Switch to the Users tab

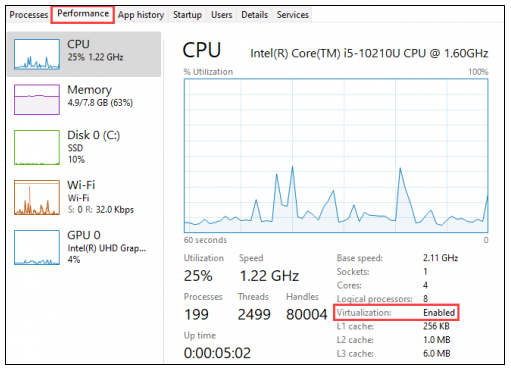tap(221, 15)
